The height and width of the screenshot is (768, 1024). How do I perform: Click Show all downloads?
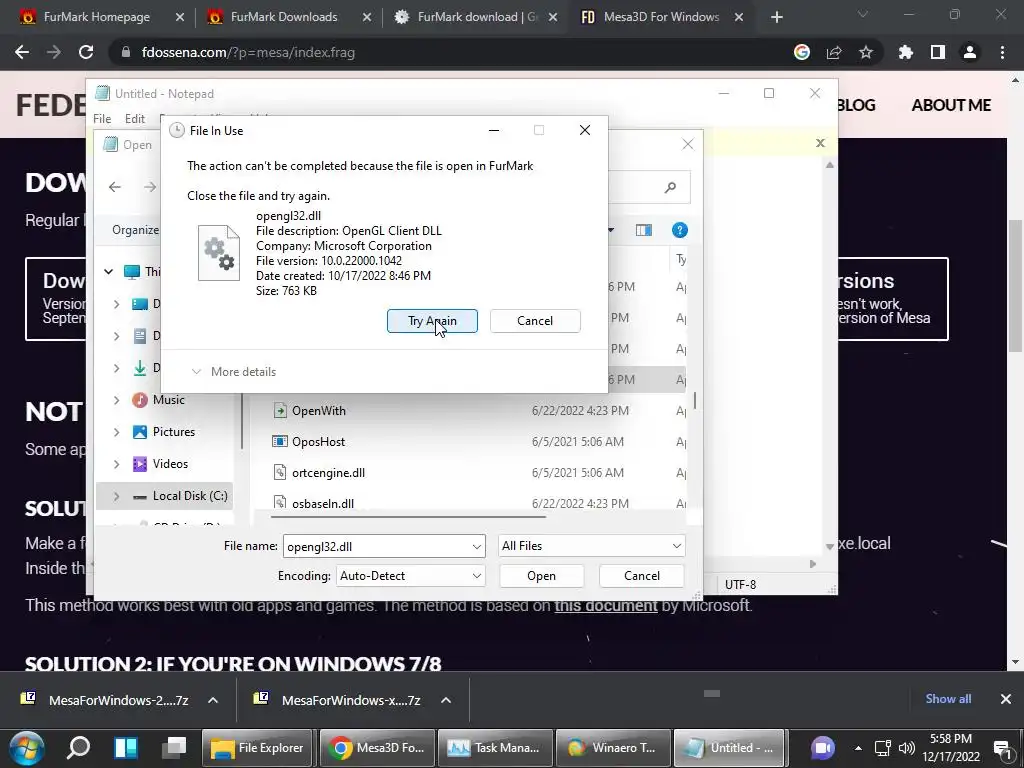tap(948, 699)
